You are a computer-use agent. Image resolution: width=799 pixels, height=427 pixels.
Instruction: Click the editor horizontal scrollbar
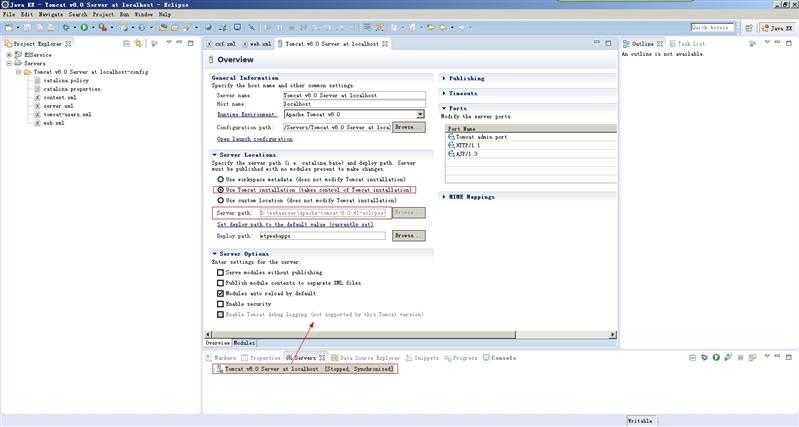click(364, 335)
